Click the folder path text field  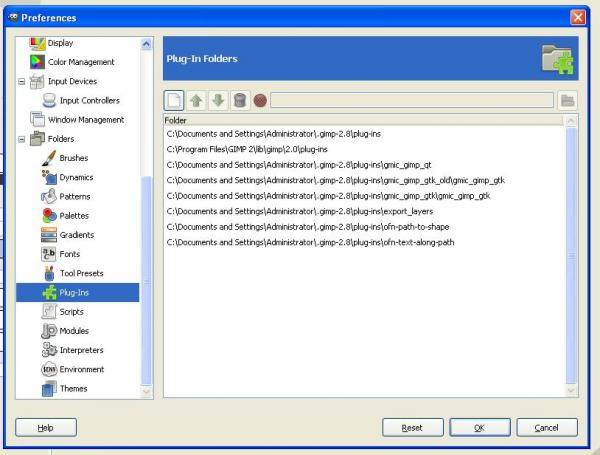[412, 100]
